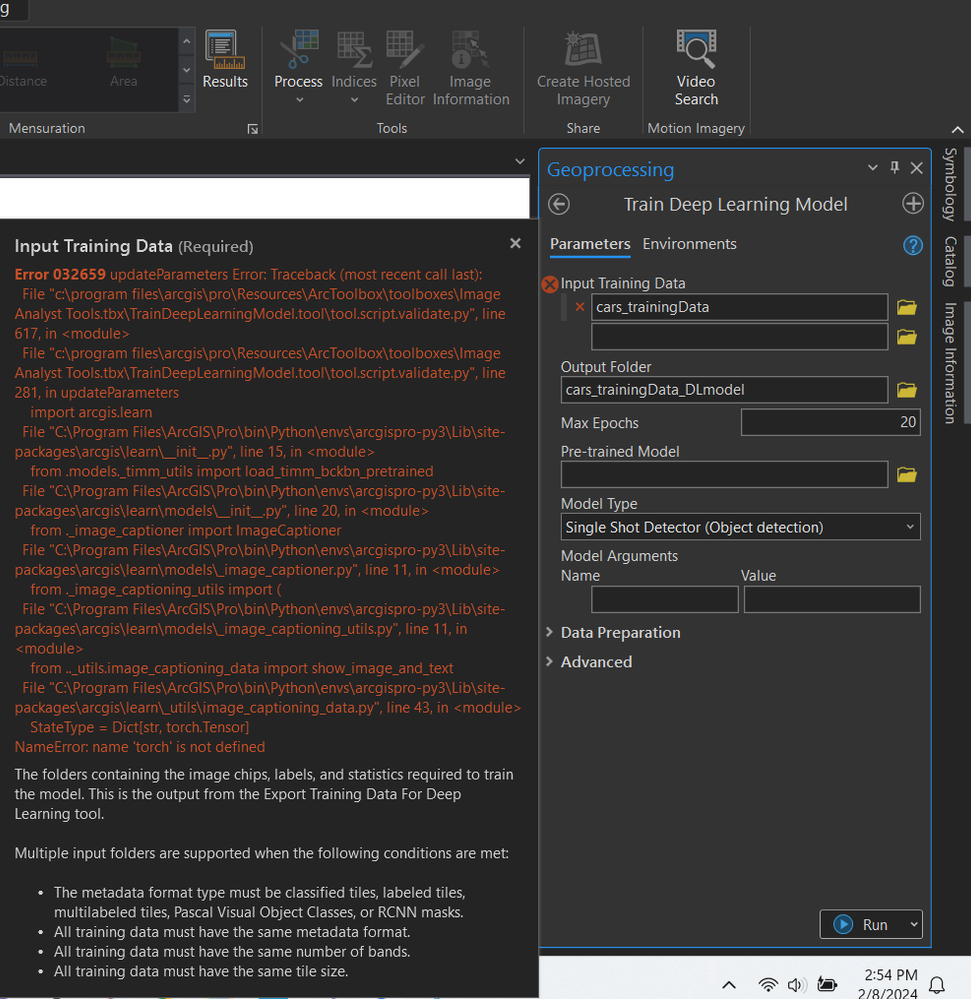Open the Indices tool
The image size is (971, 999).
click(354, 50)
